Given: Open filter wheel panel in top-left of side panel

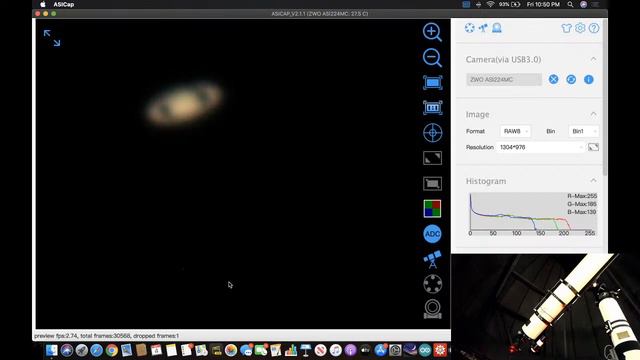Looking at the screenshot, I should pyautogui.click(x=470, y=28).
